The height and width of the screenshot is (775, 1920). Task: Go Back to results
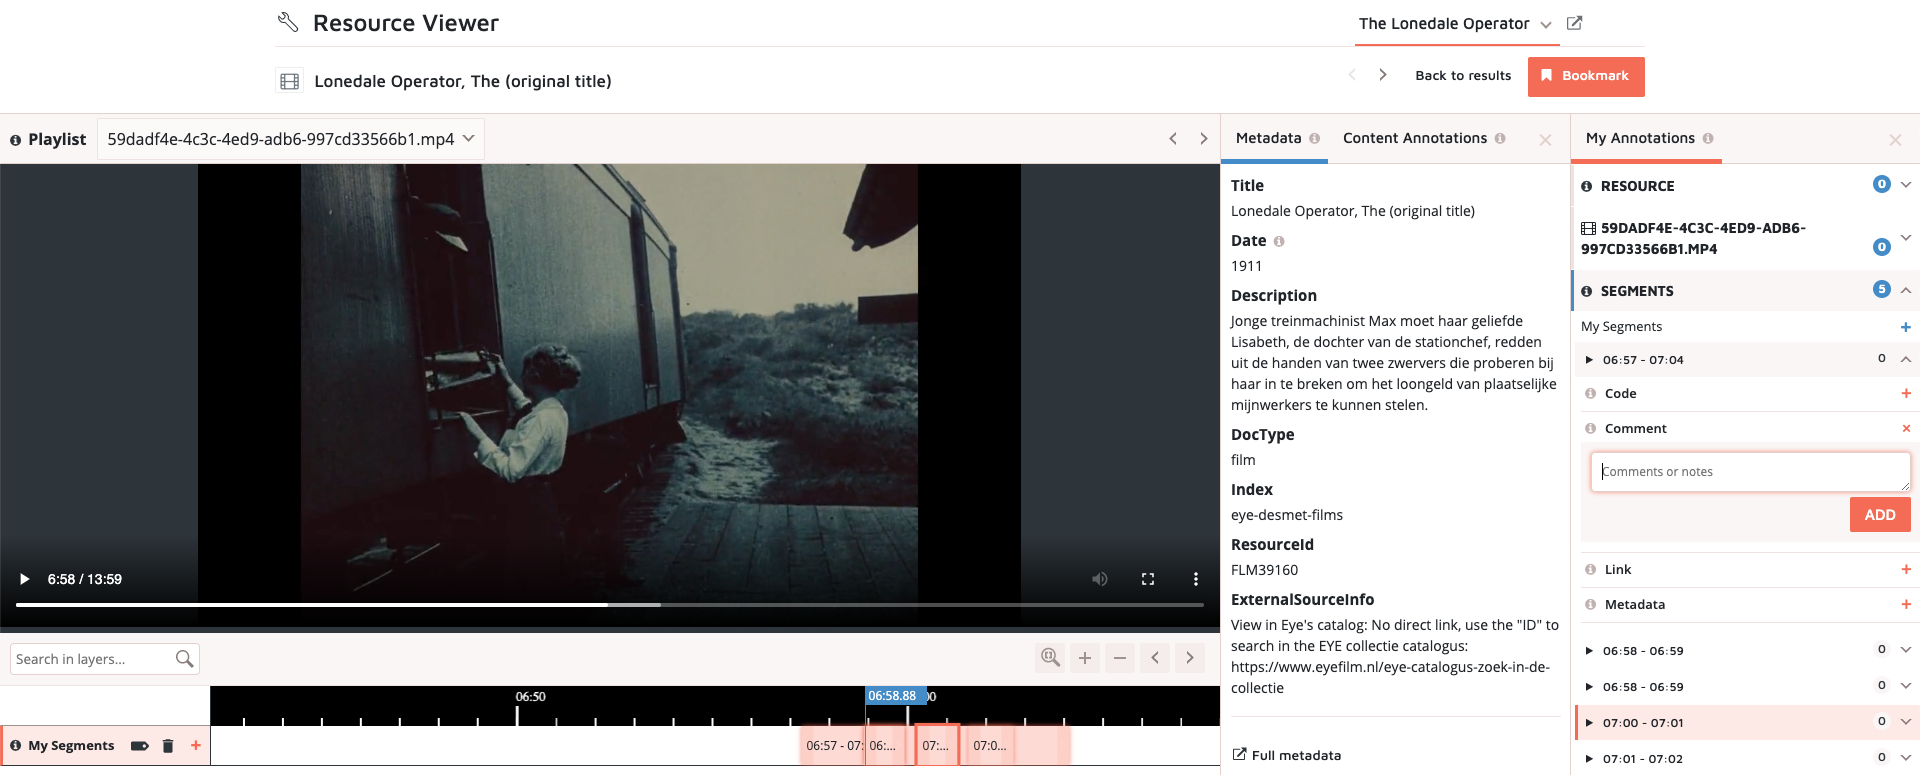pyautogui.click(x=1462, y=76)
